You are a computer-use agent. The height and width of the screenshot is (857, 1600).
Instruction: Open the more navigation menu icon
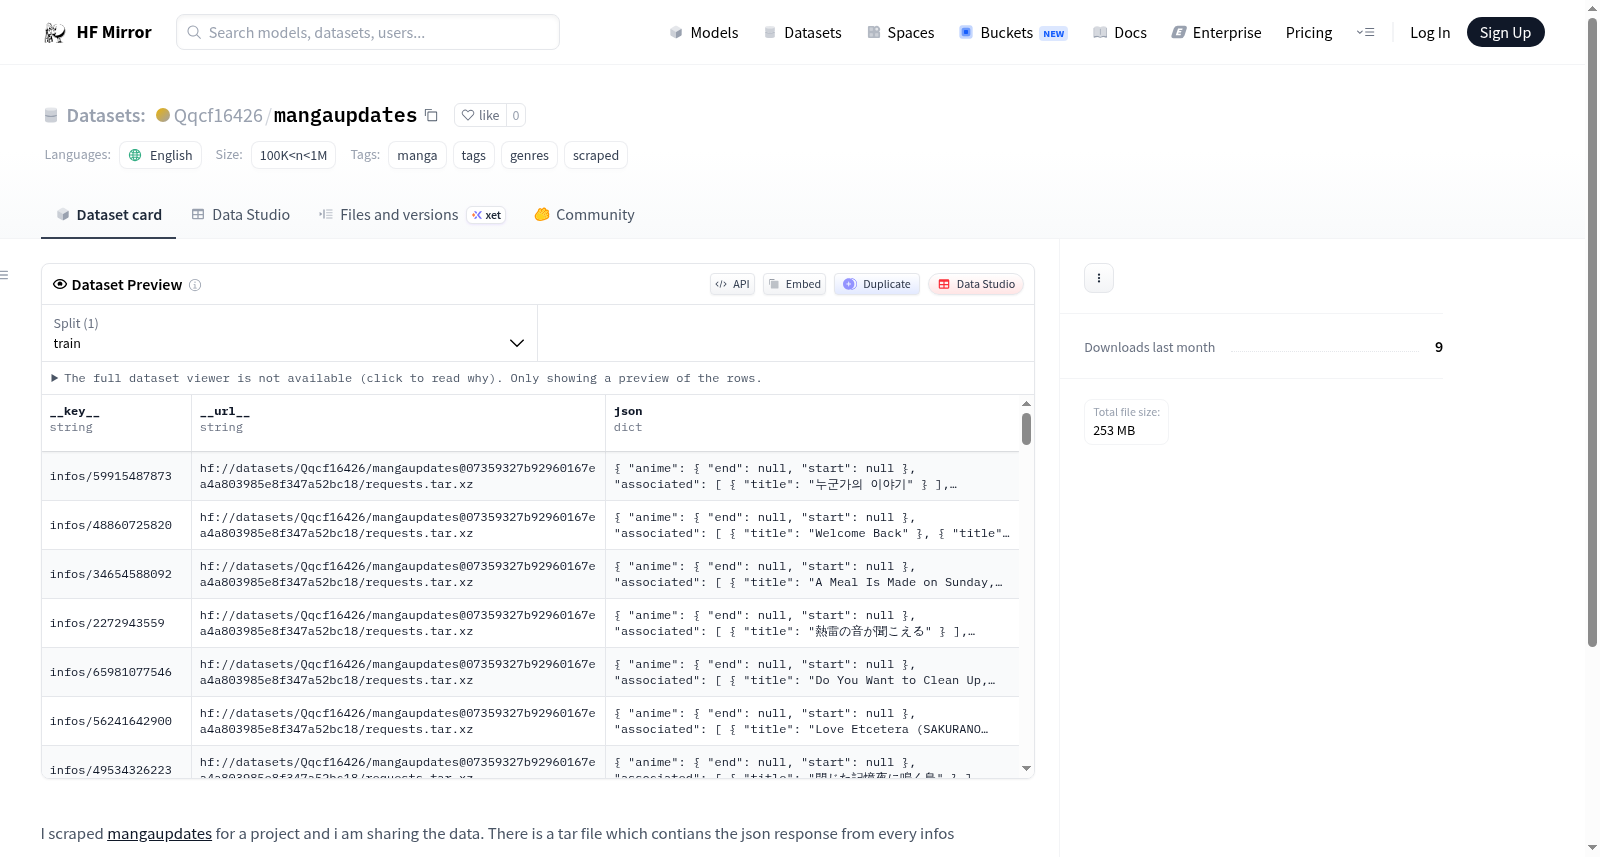(x=1365, y=33)
